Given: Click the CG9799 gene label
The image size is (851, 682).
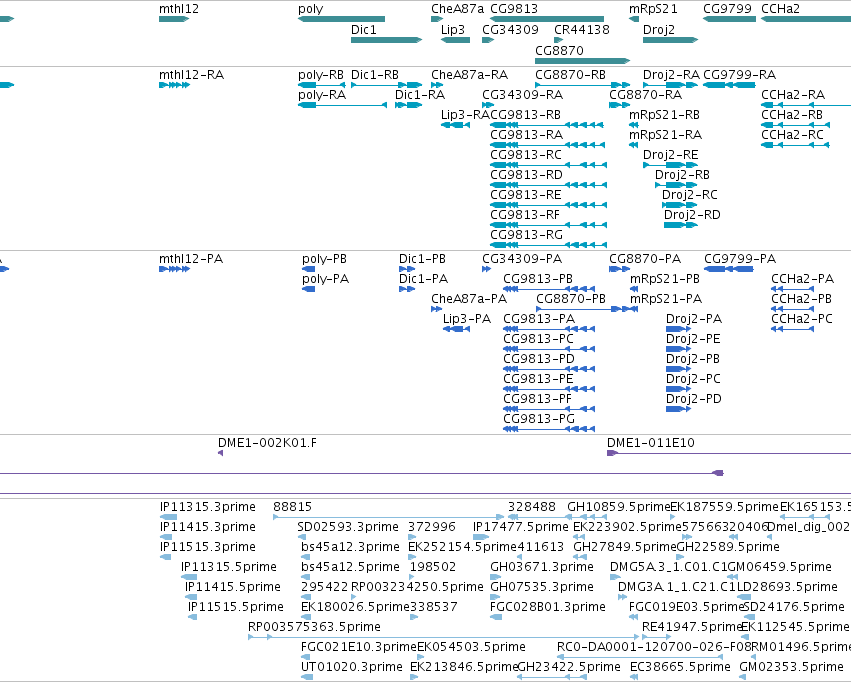Looking at the screenshot, I should [x=727, y=9].
